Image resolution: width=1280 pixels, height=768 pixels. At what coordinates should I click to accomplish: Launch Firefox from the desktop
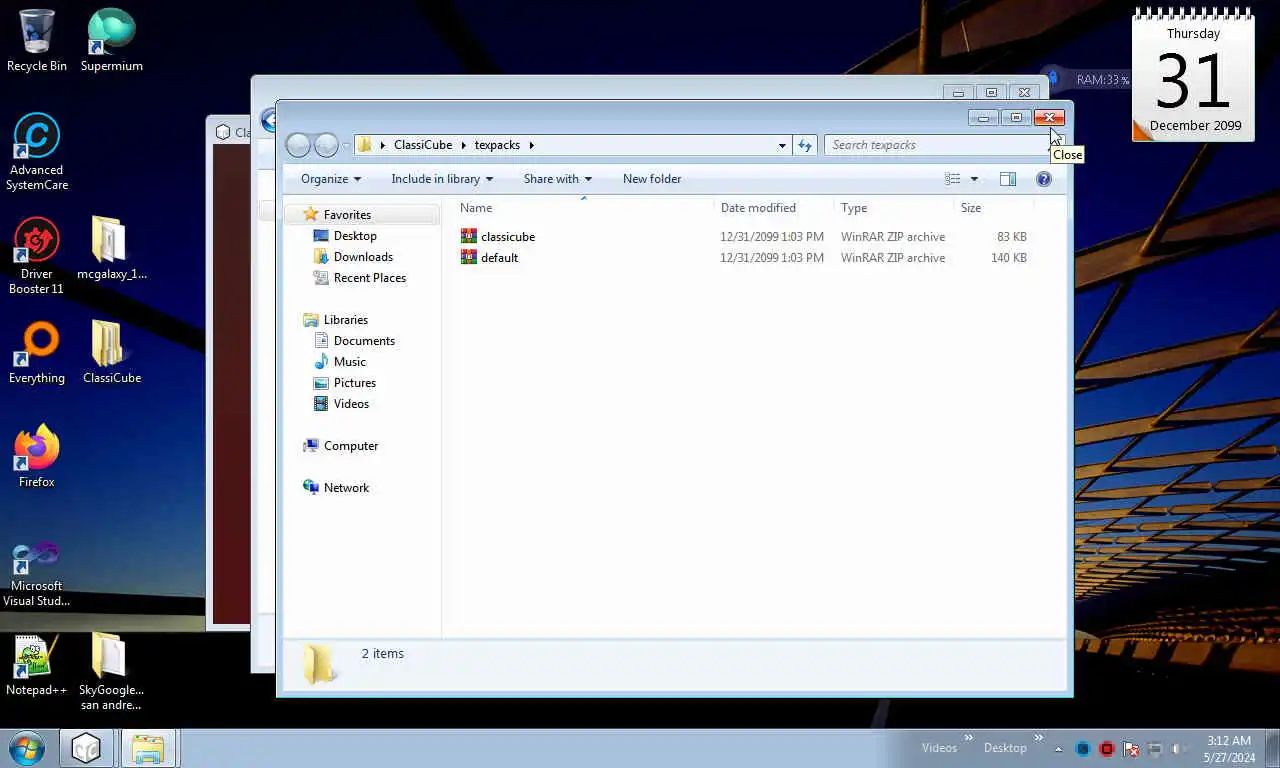[37, 456]
